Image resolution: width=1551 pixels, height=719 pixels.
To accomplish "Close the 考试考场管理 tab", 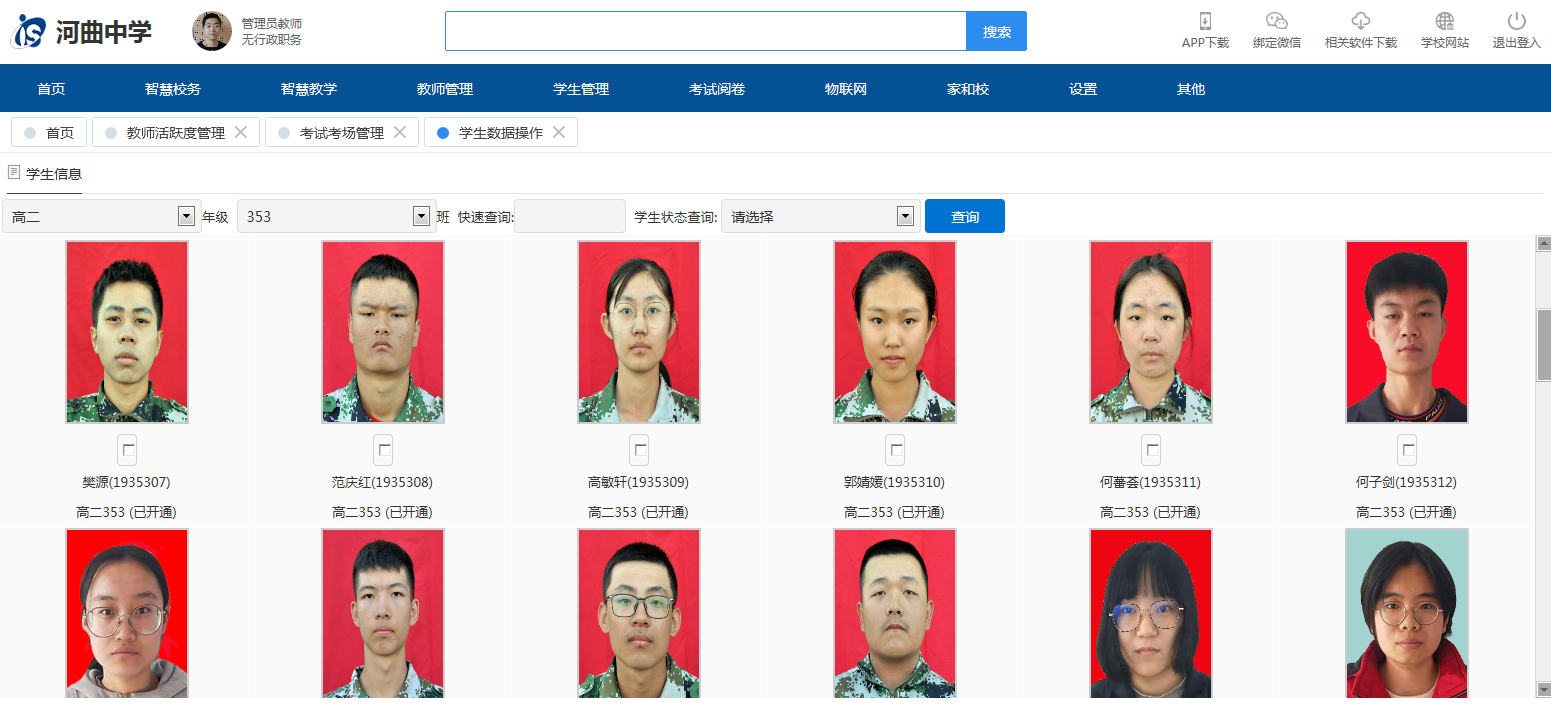I will pyautogui.click(x=400, y=132).
